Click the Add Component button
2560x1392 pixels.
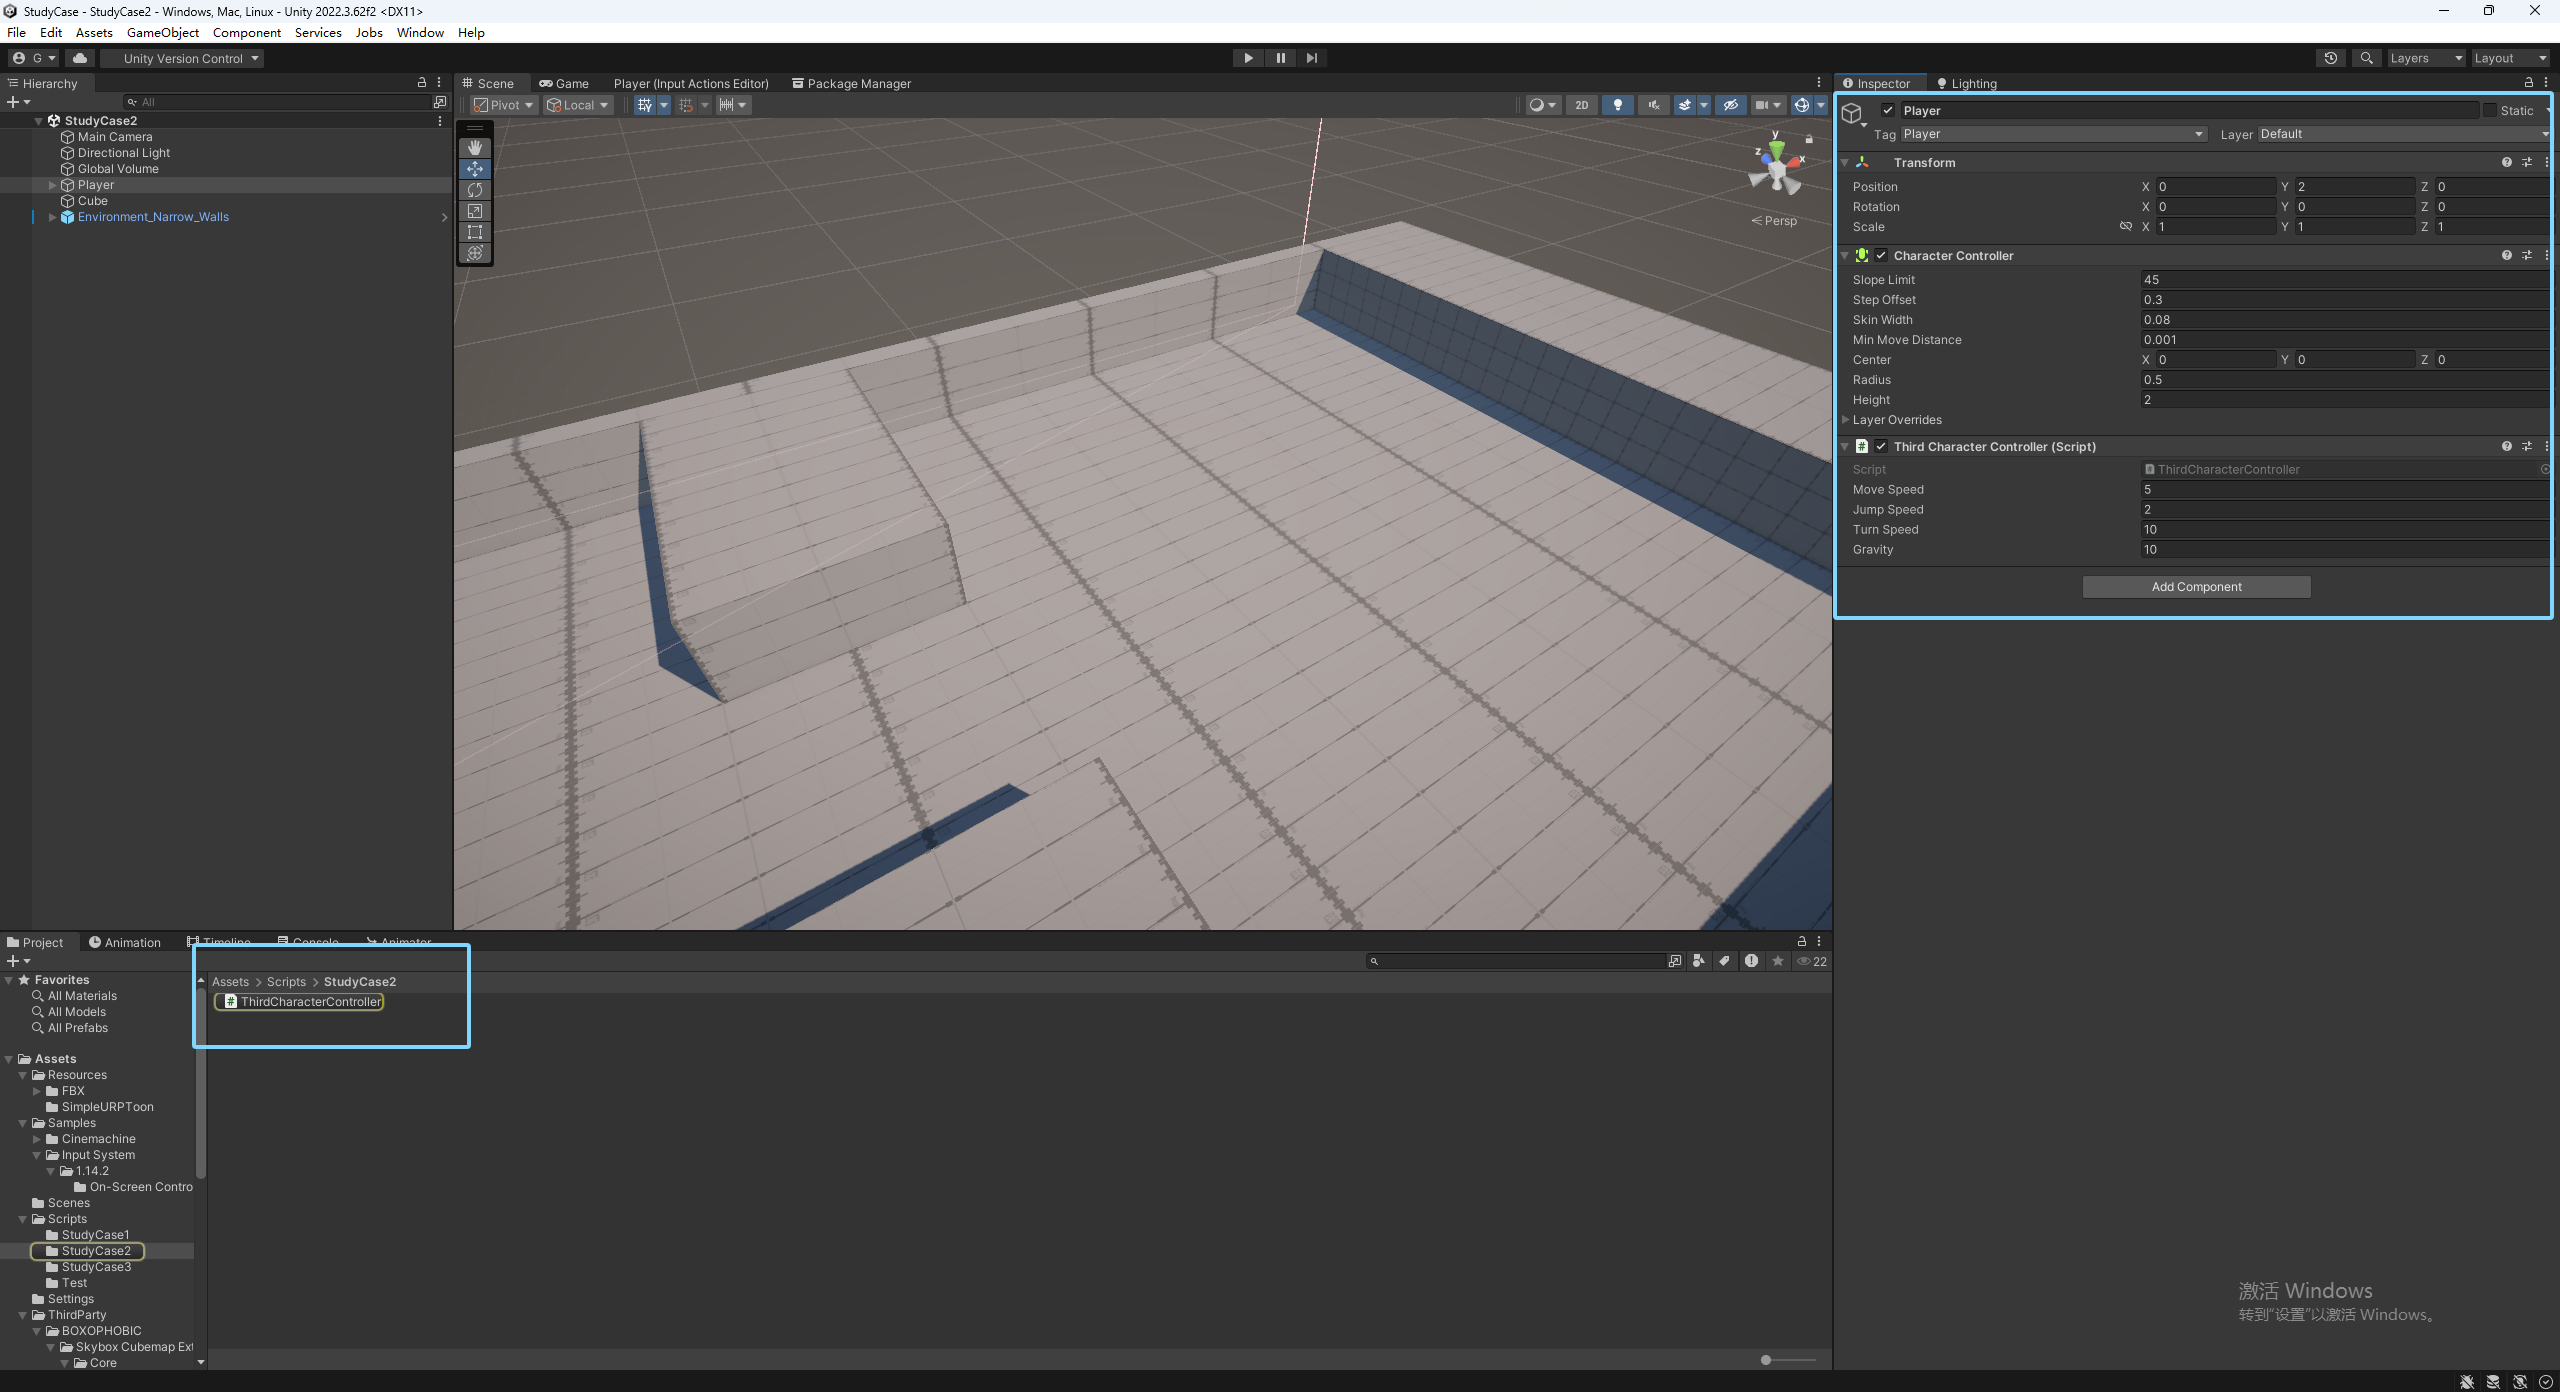(2196, 587)
